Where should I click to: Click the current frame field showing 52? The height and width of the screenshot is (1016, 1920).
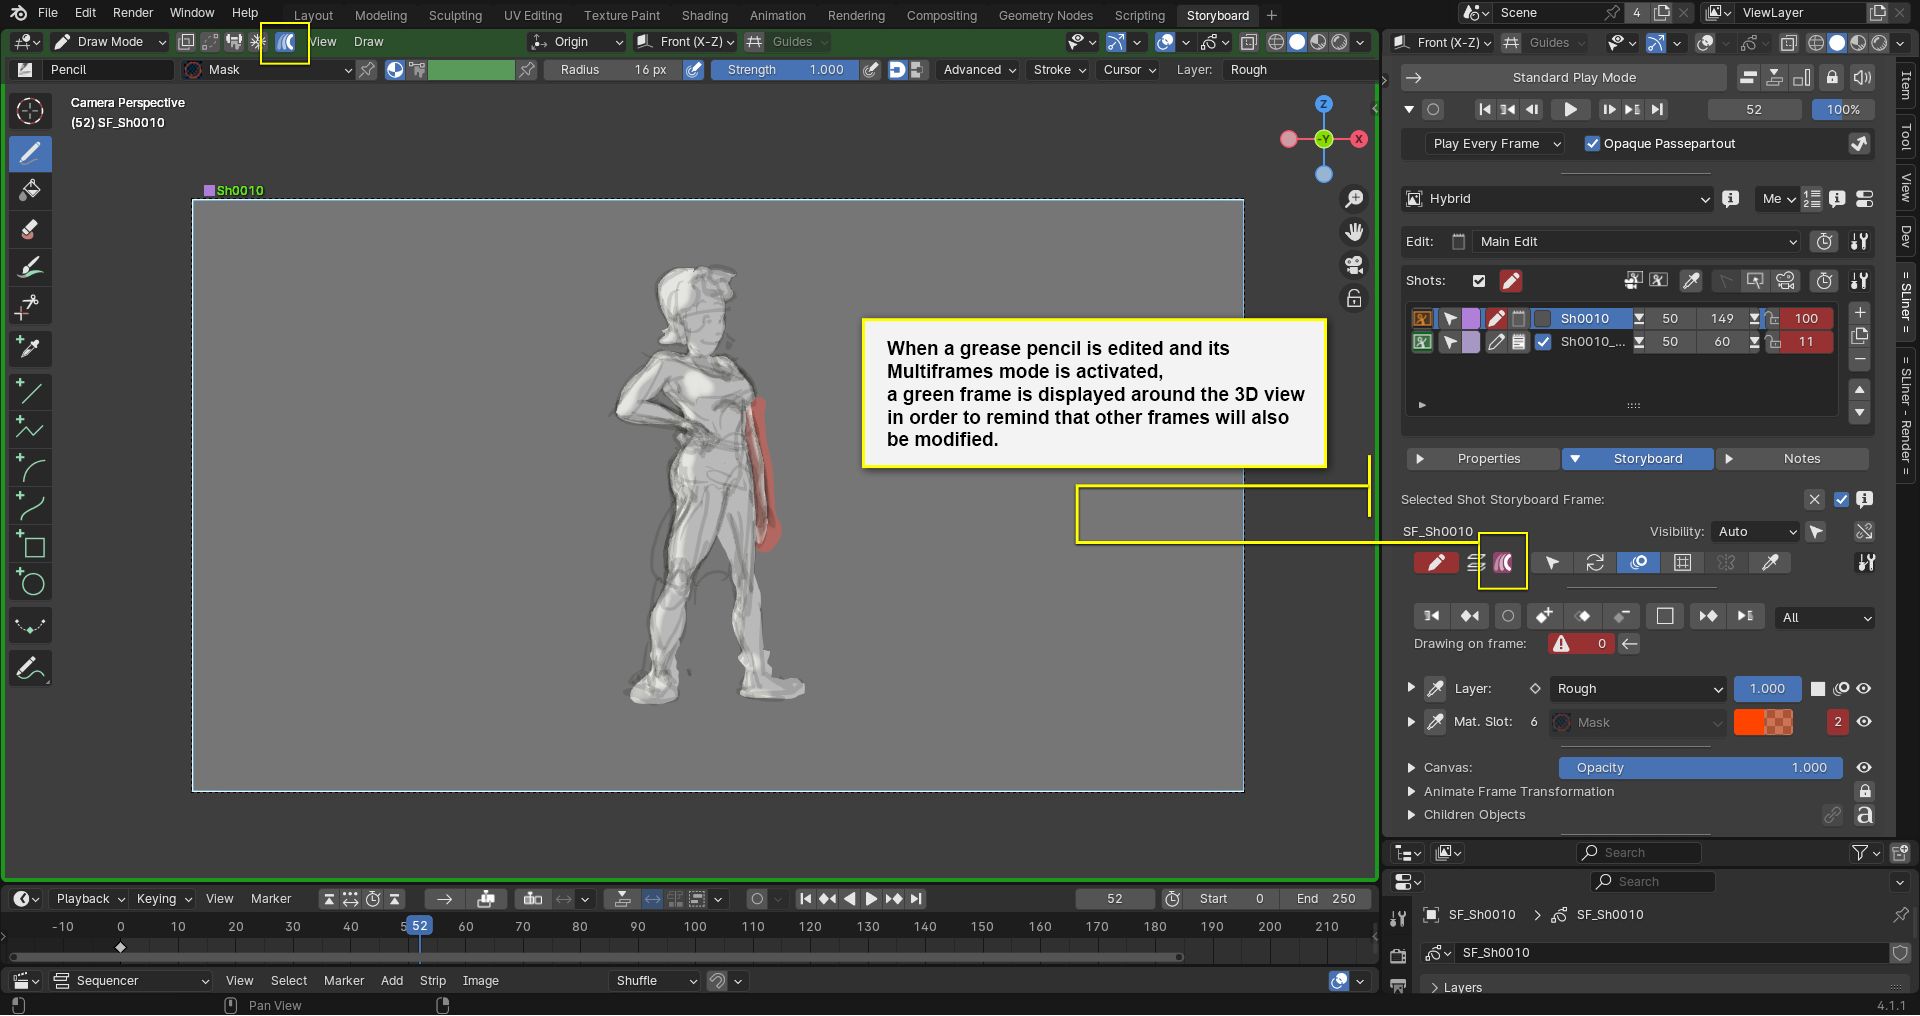tap(1753, 109)
